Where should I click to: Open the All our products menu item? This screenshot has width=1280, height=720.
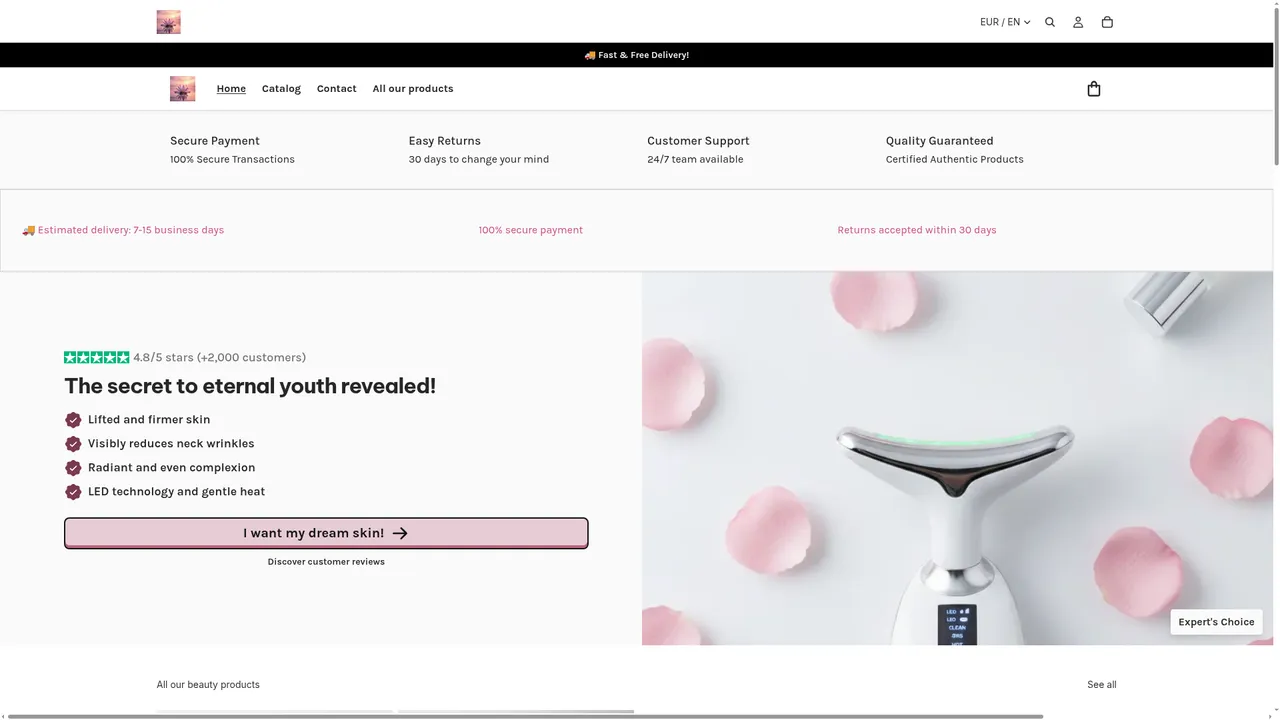[x=413, y=89]
